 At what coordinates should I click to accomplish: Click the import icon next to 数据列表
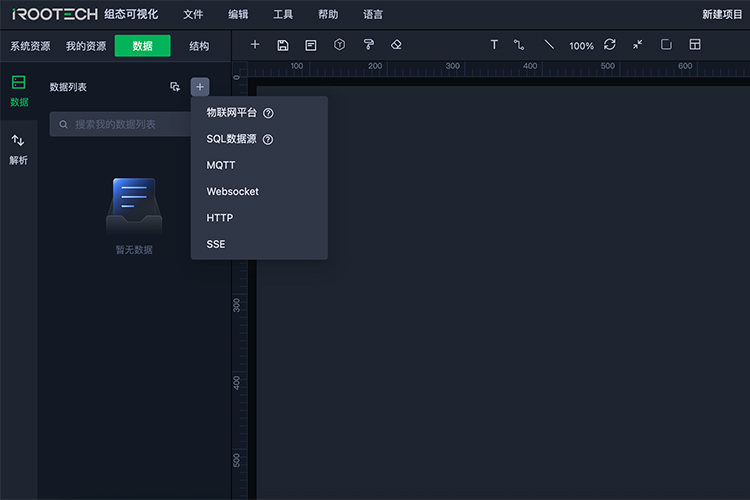(175, 87)
